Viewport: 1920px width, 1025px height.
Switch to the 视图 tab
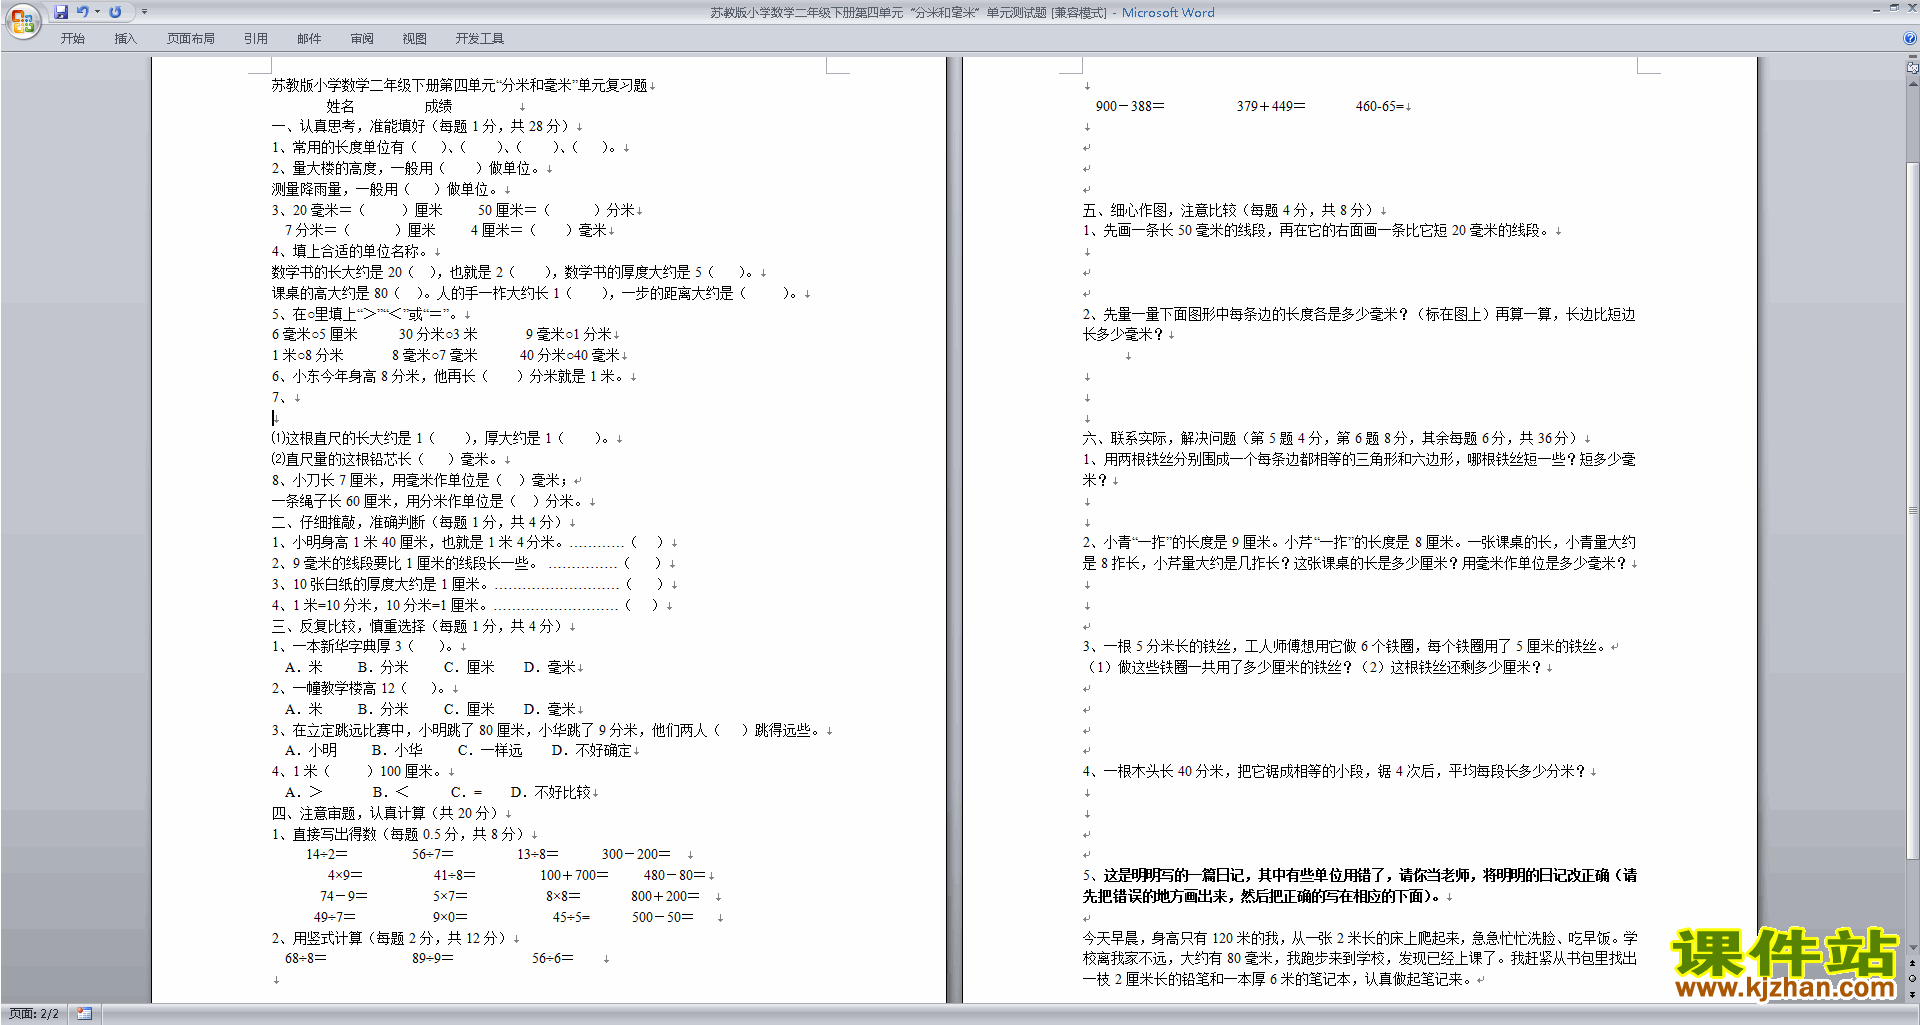coord(414,39)
